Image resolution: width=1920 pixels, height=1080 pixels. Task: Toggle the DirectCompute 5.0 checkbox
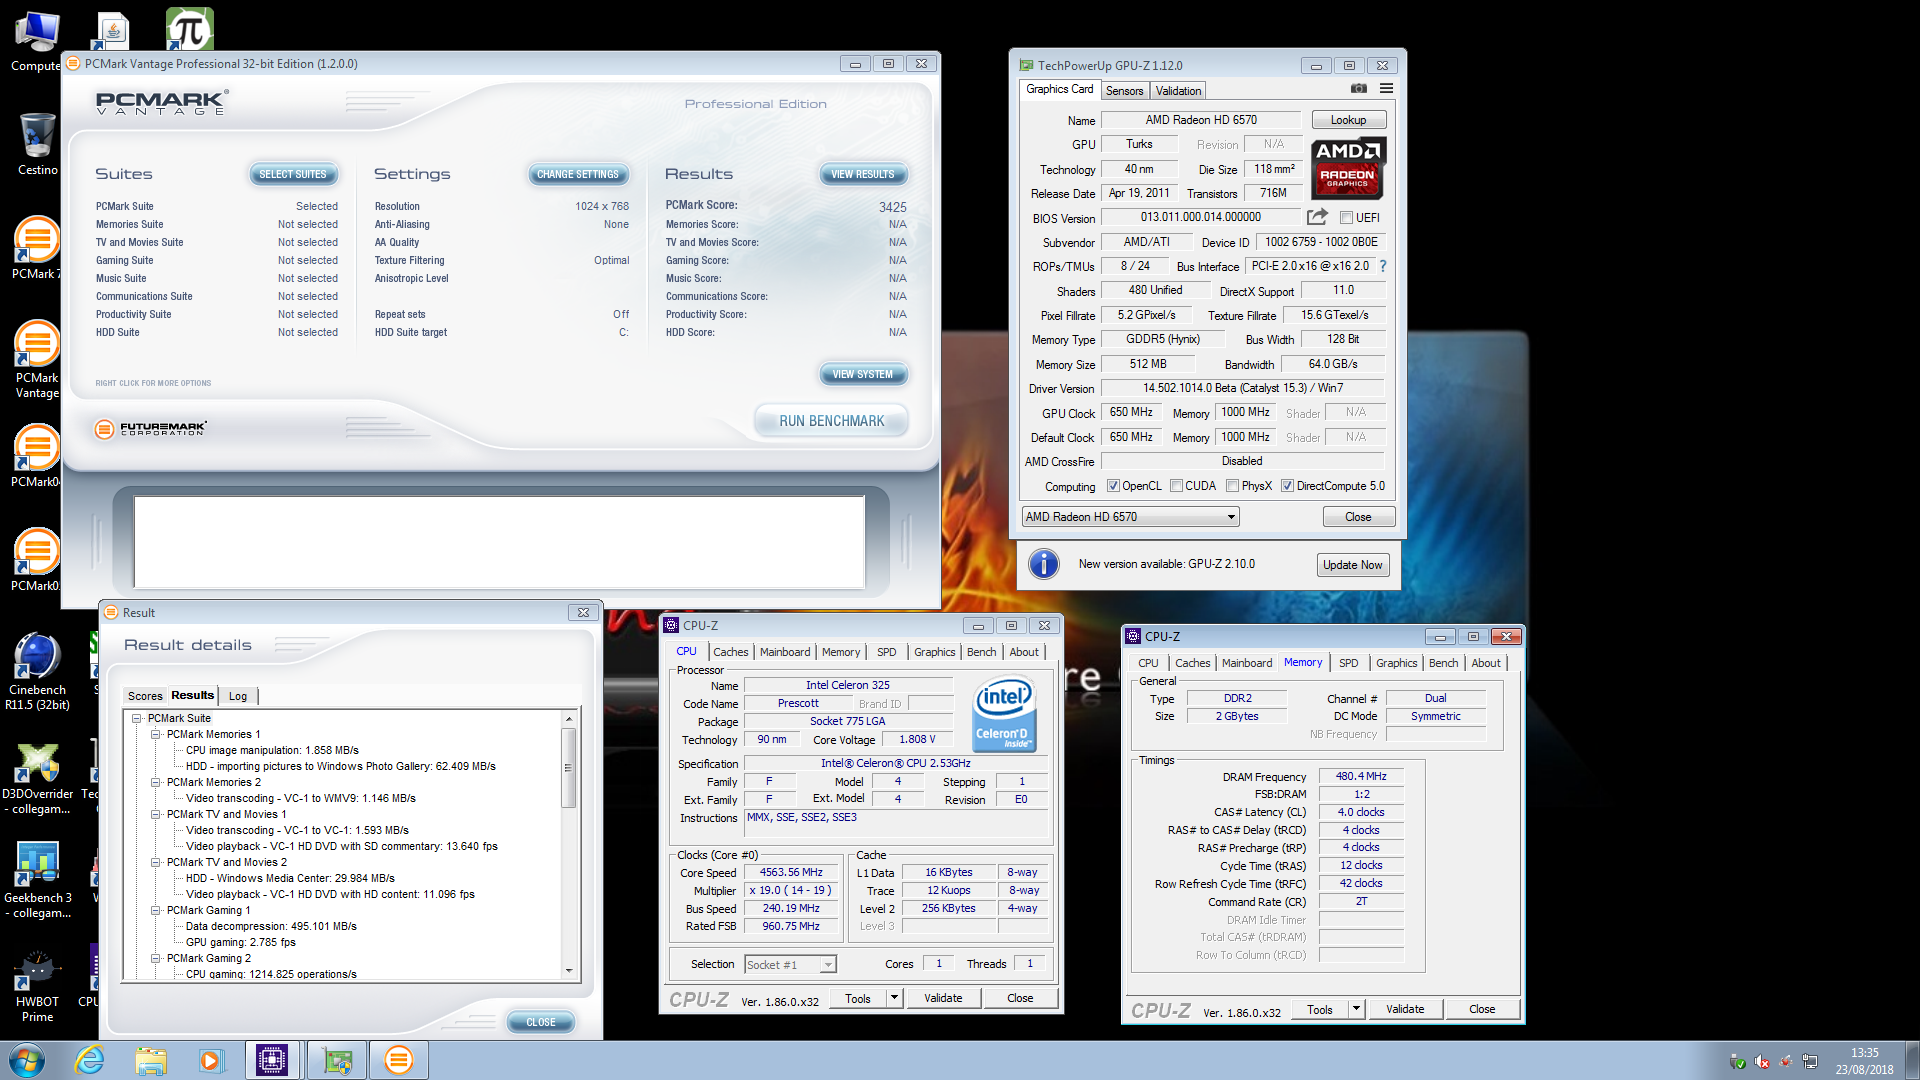[x=1287, y=486]
